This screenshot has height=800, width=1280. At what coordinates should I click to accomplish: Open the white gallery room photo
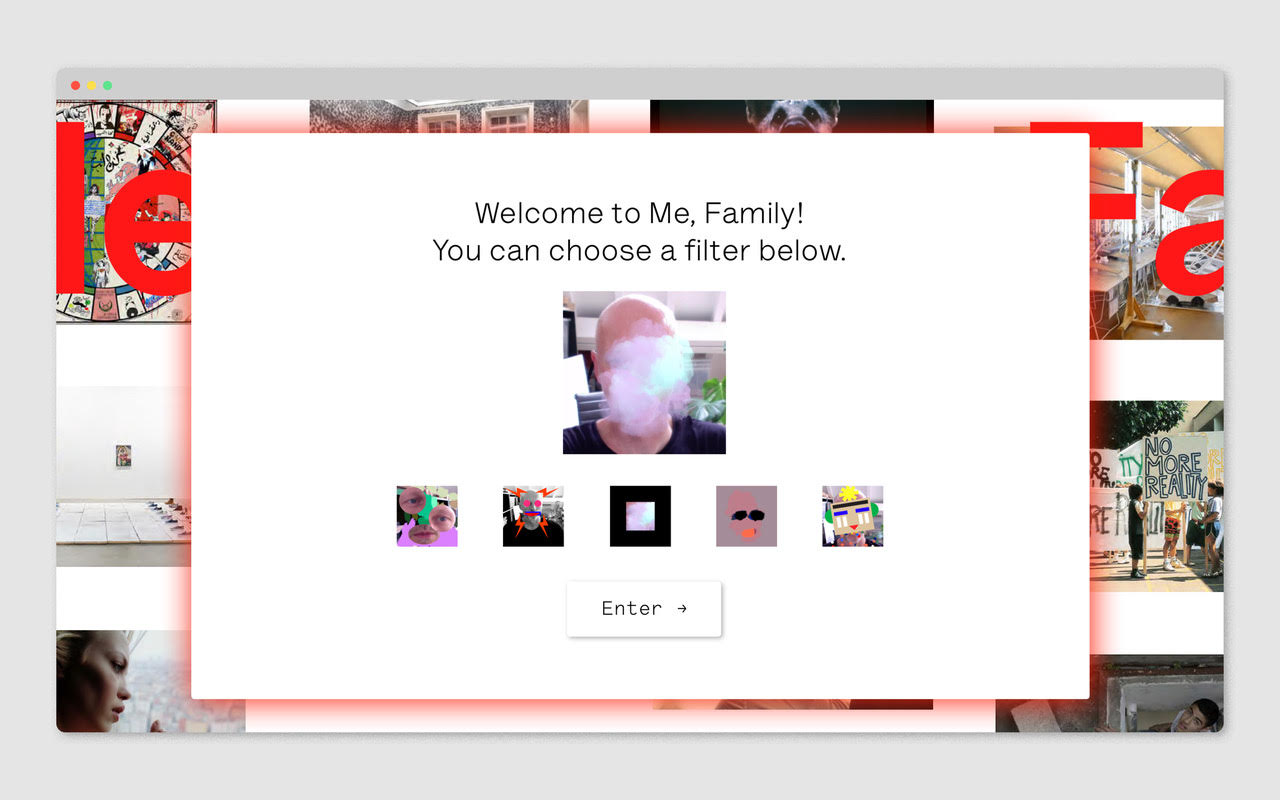(123, 477)
